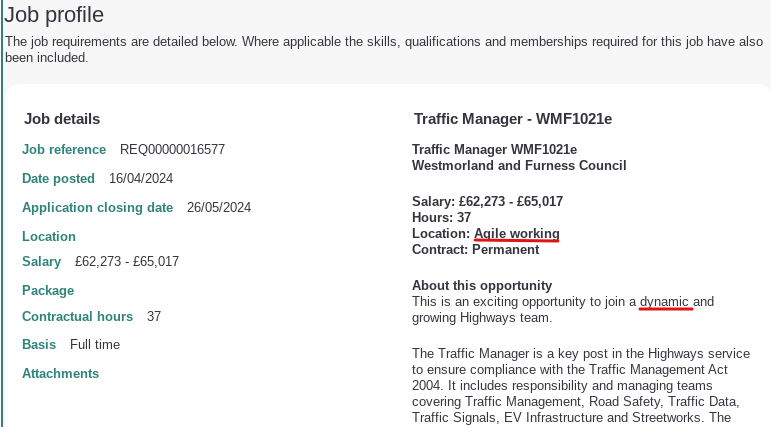
Task: Click the "Package" label
Action: click(48, 291)
